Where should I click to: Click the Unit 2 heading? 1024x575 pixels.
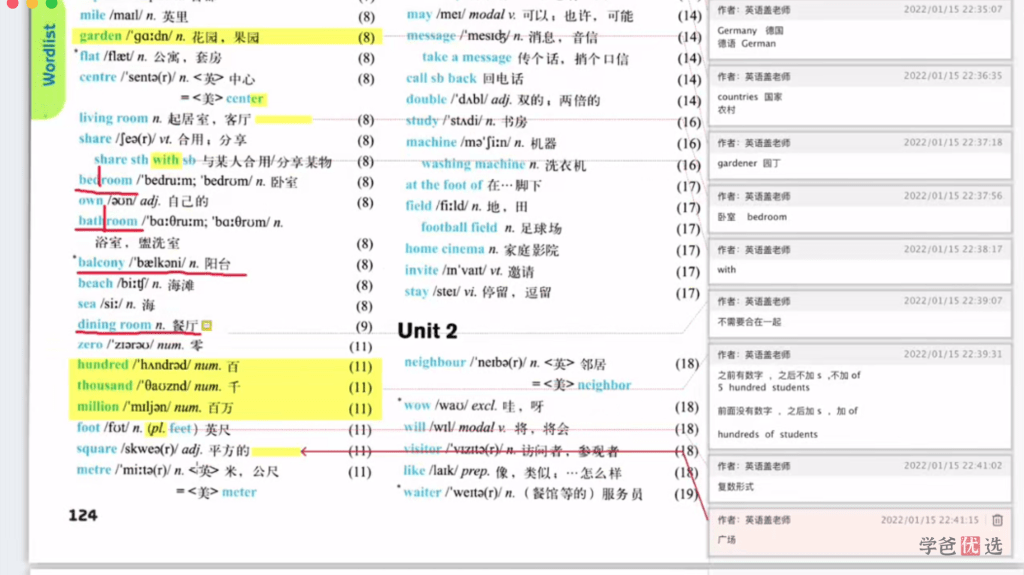pyautogui.click(x=428, y=331)
